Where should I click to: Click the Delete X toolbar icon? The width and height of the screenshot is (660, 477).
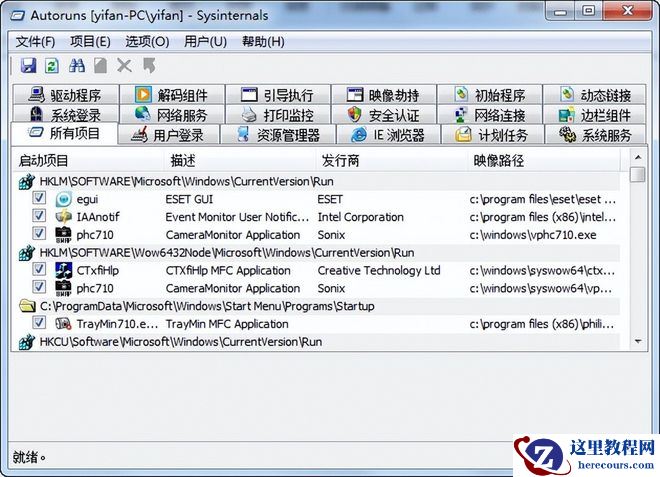coord(125,66)
